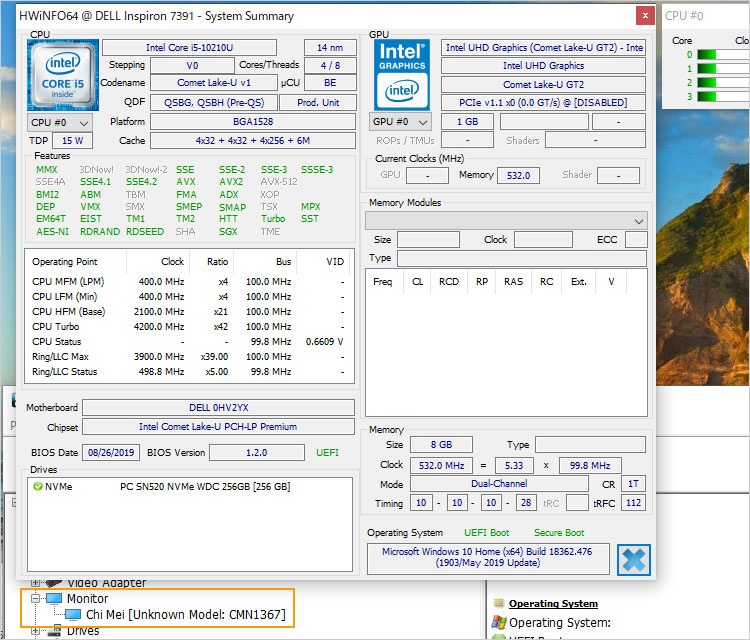Click the Intel UHD Graphics (Comet Lake-U GT2) field
This screenshot has height=640, width=750.
[543, 47]
